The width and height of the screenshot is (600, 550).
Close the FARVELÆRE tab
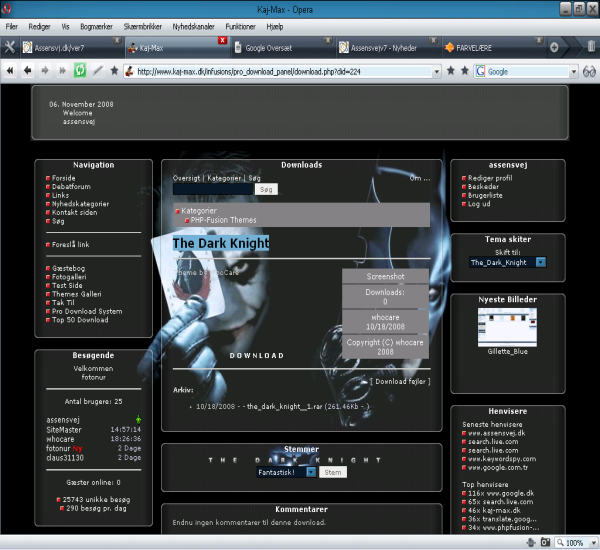[x=539, y=40]
